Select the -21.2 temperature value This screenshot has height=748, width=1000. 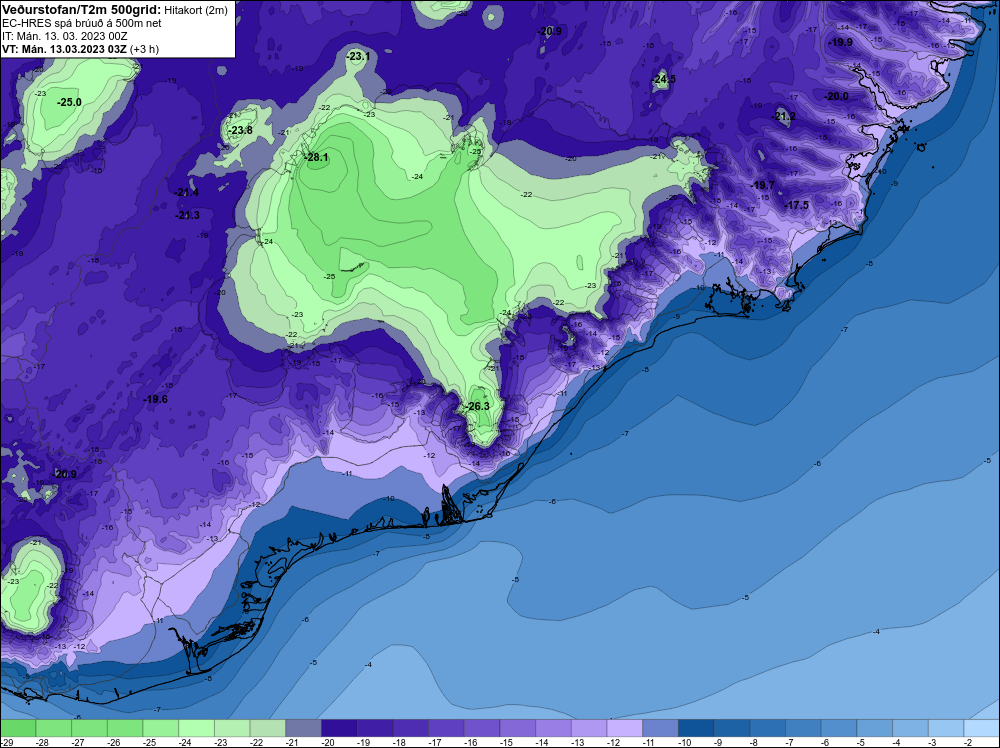pos(784,116)
